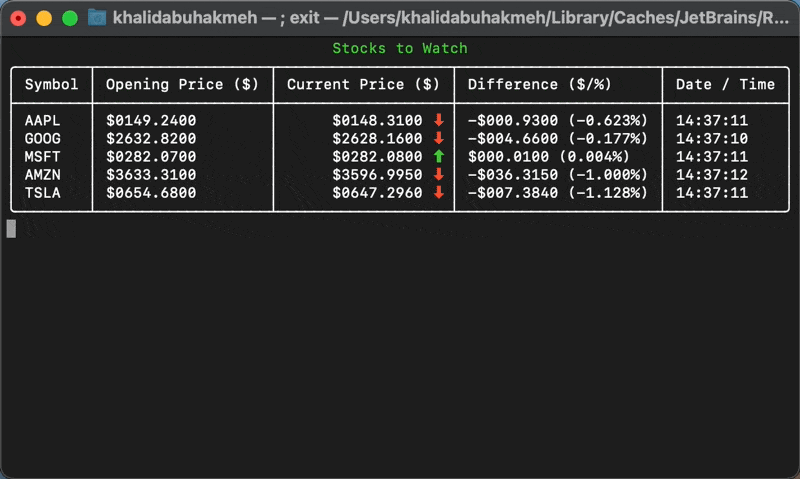Image resolution: width=800 pixels, height=479 pixels.
Task: Click the red close window button
Action: pos(18,18)
